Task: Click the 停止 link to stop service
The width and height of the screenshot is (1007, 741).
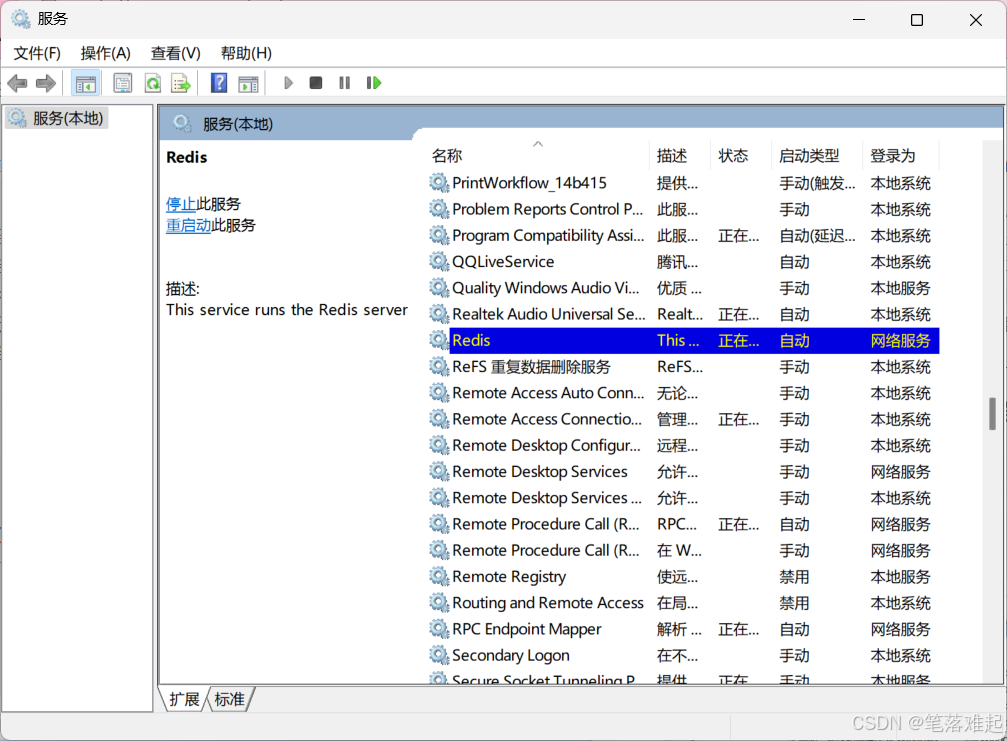Action: pos(180,204)
